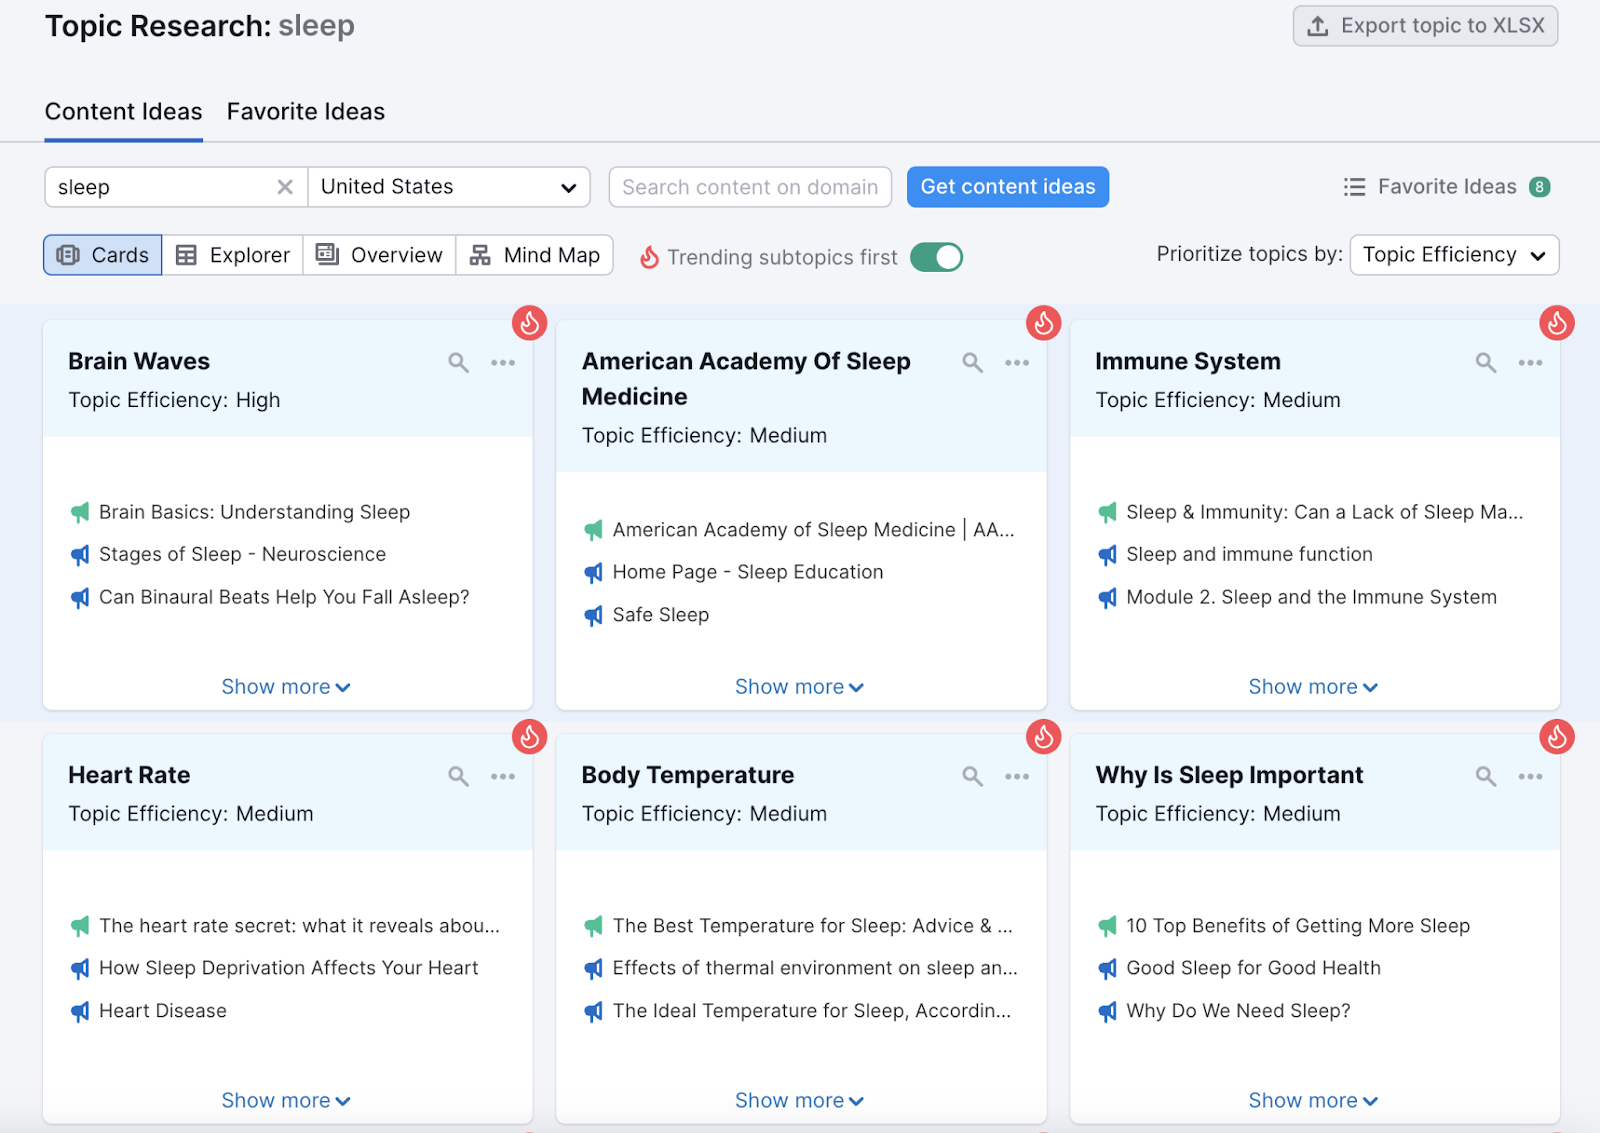Select the Content Ideas tab
The height and width of the screenshot is (1133, 1600).
point(123,111)
